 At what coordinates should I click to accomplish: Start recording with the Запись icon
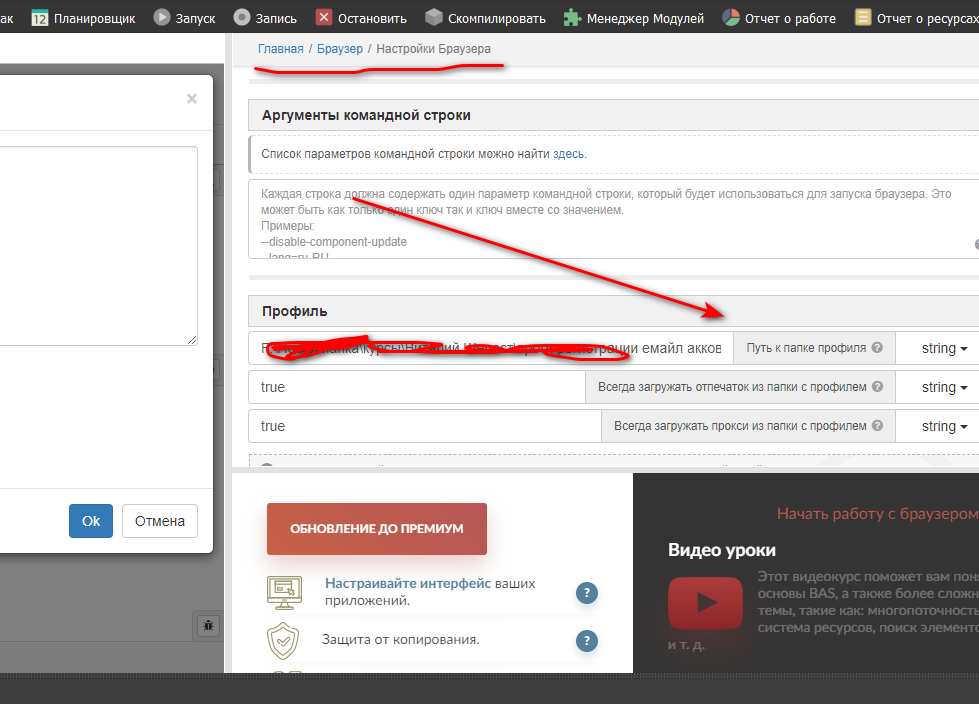242,18
